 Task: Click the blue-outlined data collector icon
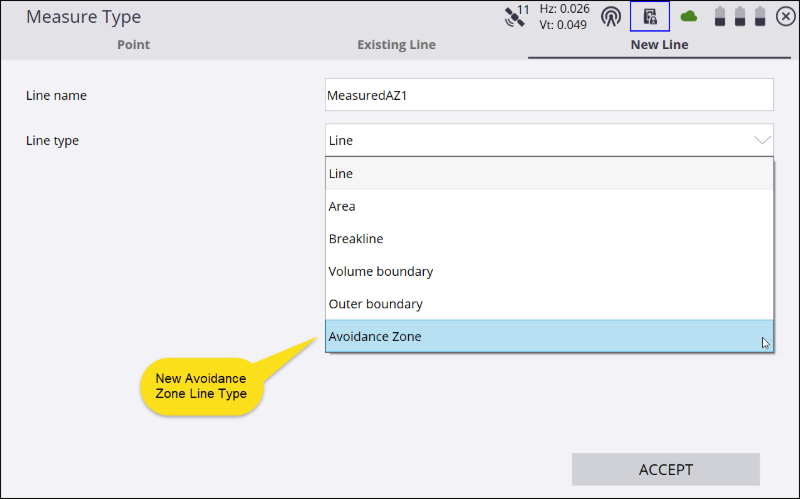tap(649, 16)
